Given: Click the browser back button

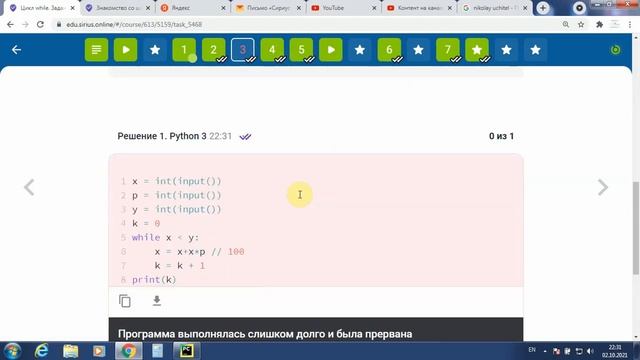Looking at the screenshot, I should pos(10,24).
